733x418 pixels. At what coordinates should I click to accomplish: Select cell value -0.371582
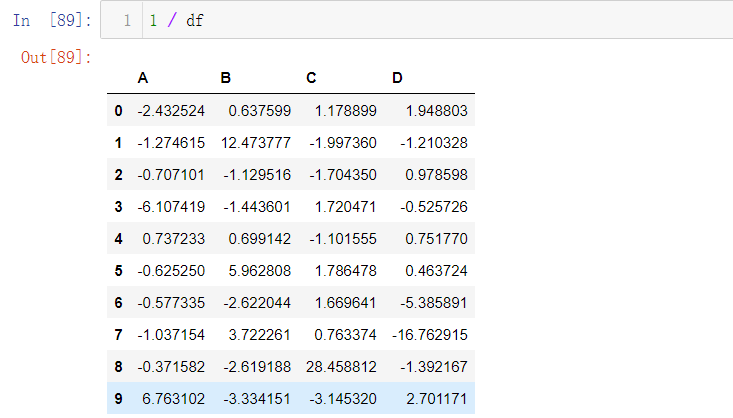(171, 367)
